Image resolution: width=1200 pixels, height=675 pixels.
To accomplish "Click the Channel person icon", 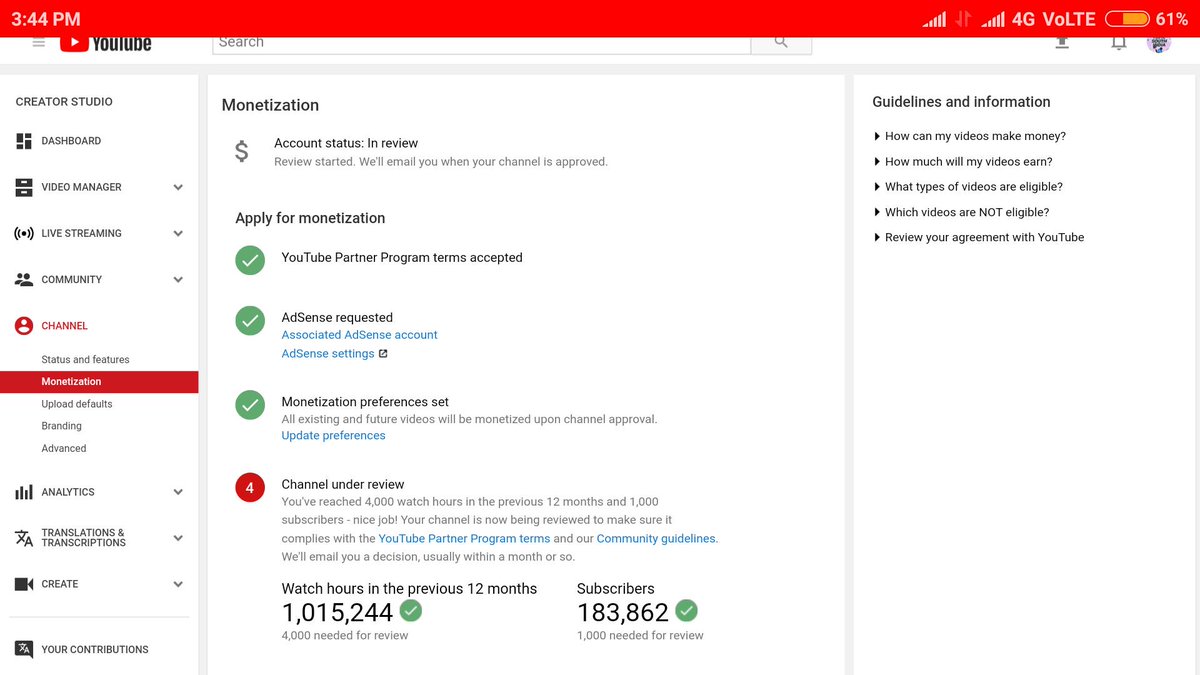I will [x=24, y=326].
